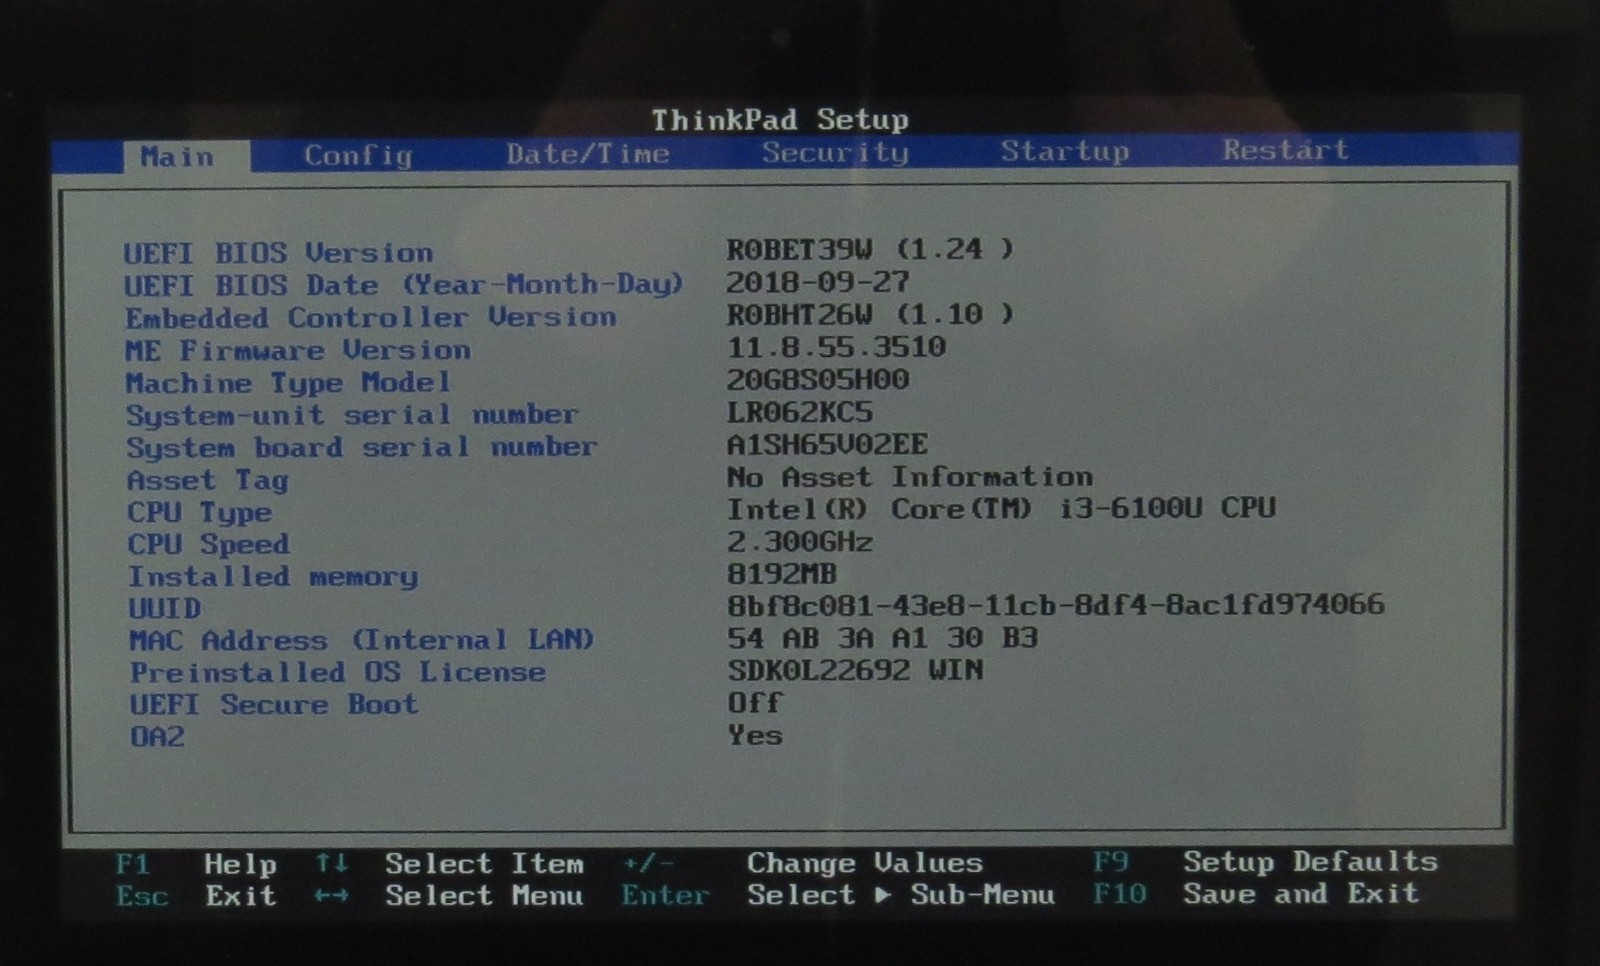Click the Esc Exit hint

[x=196, y=896]
